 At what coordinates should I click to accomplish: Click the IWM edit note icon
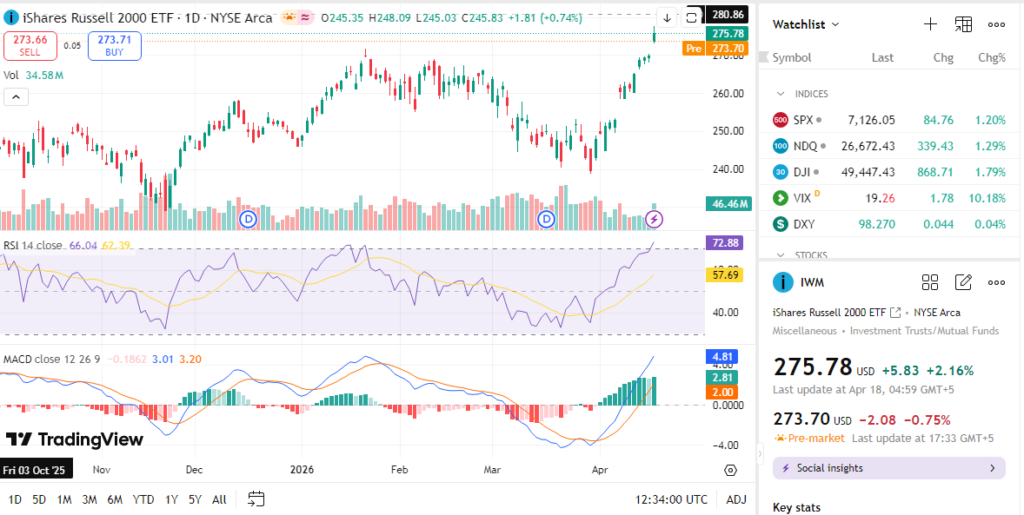pyautogui.click(x=963, y=282)
